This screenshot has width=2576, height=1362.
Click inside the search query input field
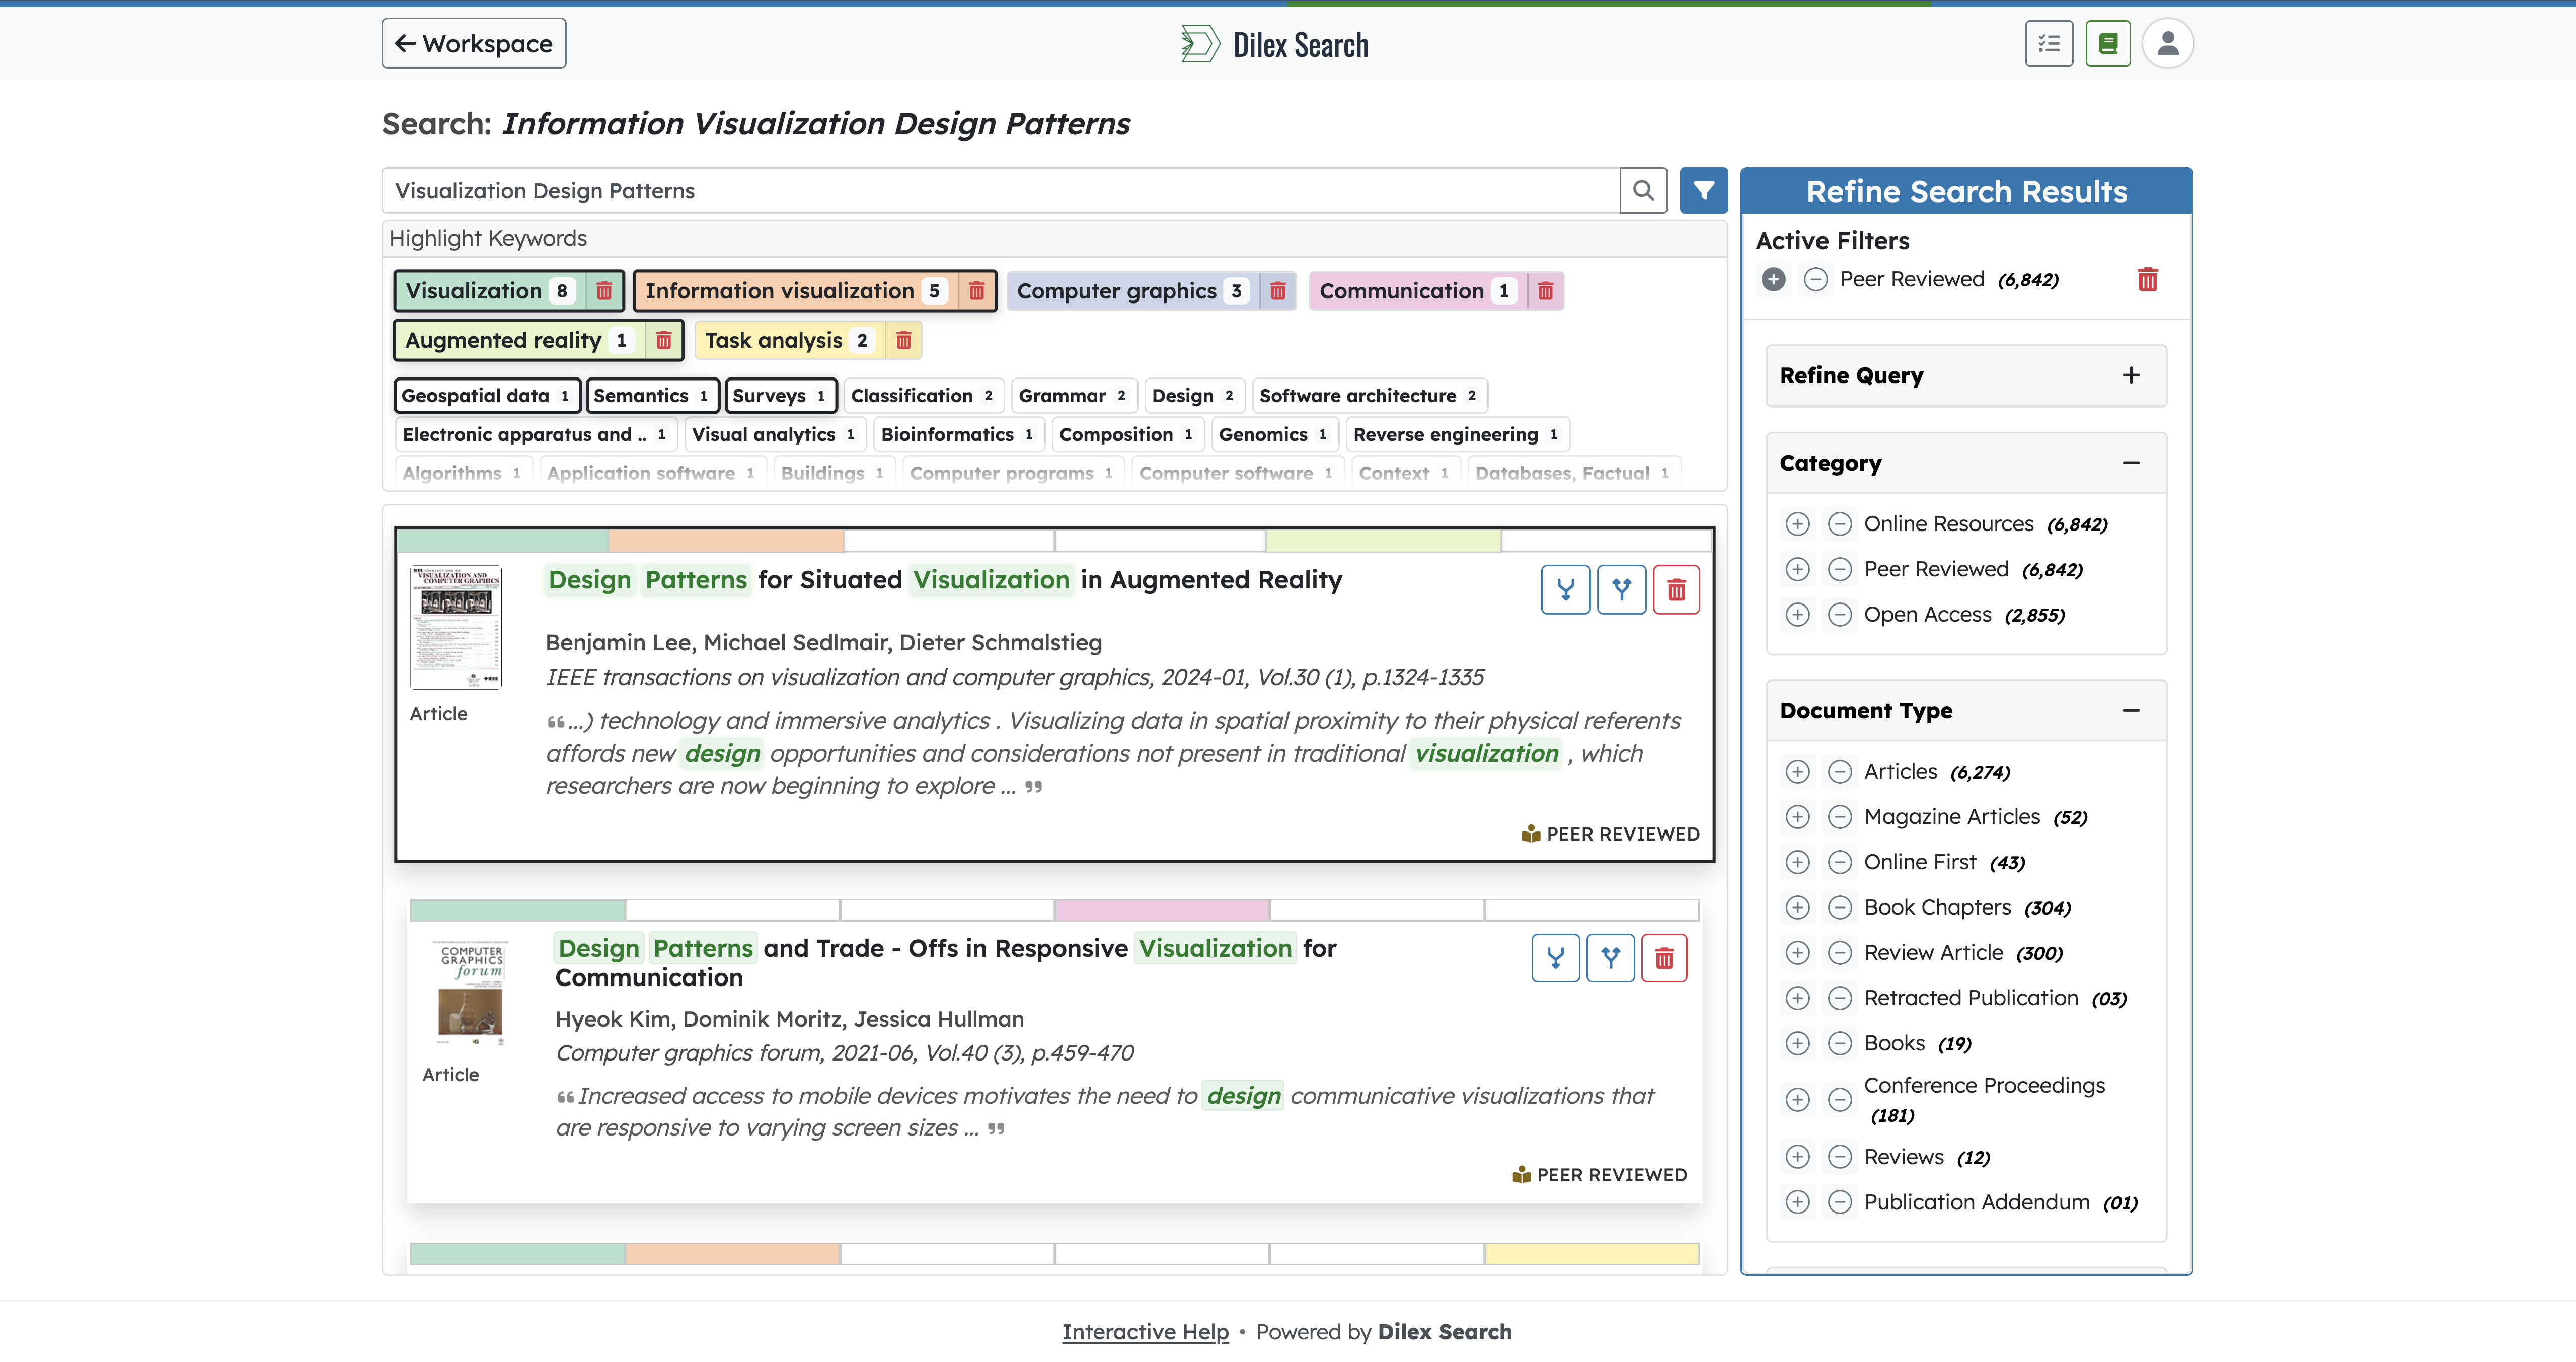tap(1000, 190)
